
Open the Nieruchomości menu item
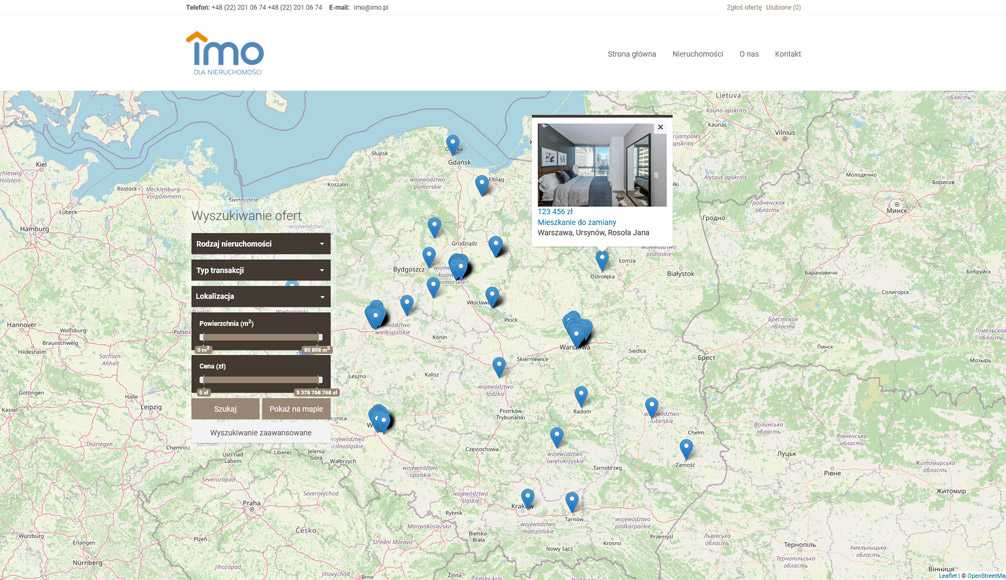tap(697, 54)
